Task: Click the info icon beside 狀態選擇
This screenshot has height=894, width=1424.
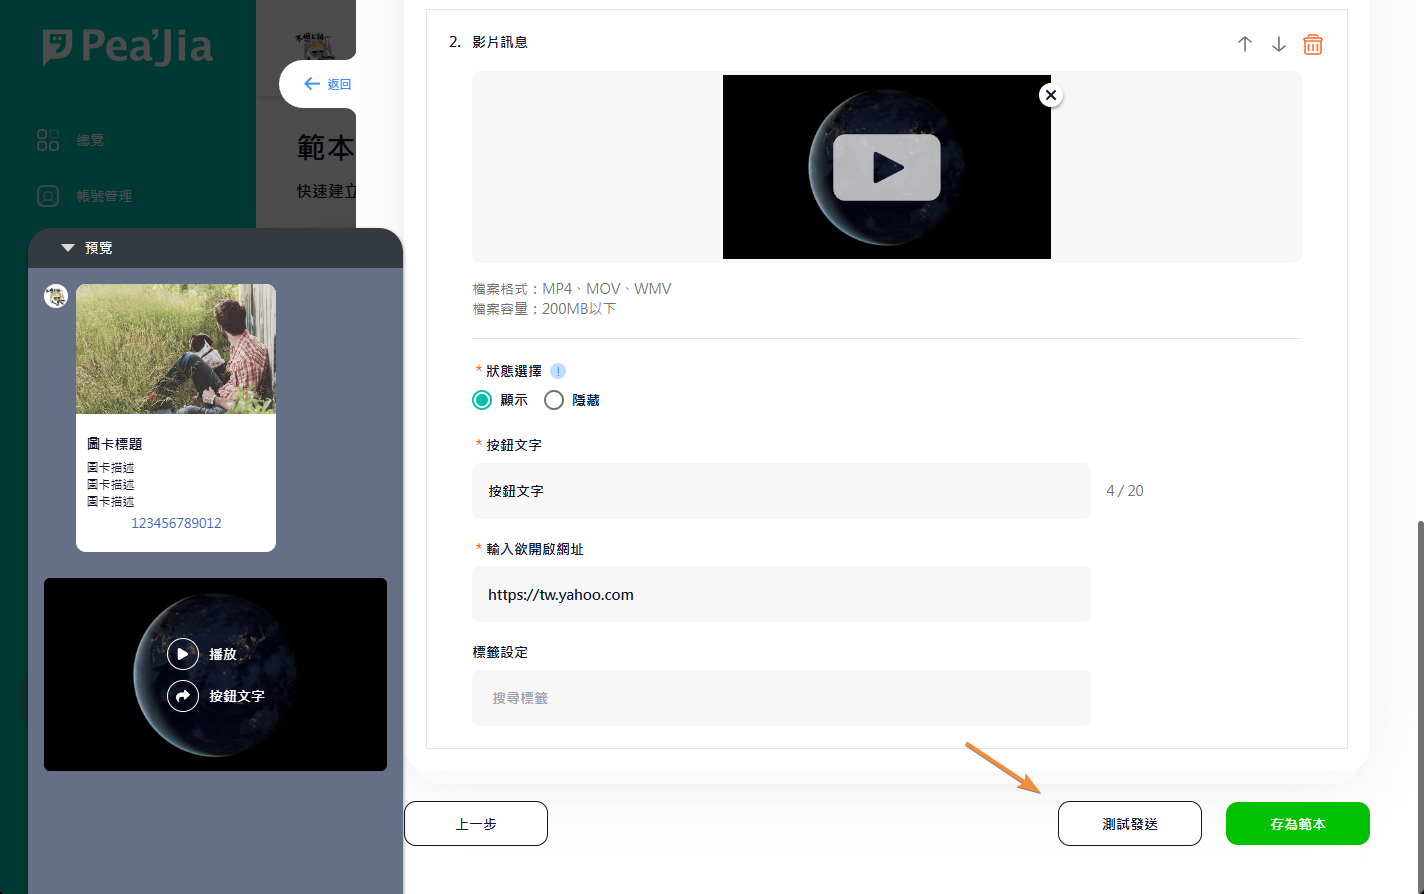Action: coord(558,371)
